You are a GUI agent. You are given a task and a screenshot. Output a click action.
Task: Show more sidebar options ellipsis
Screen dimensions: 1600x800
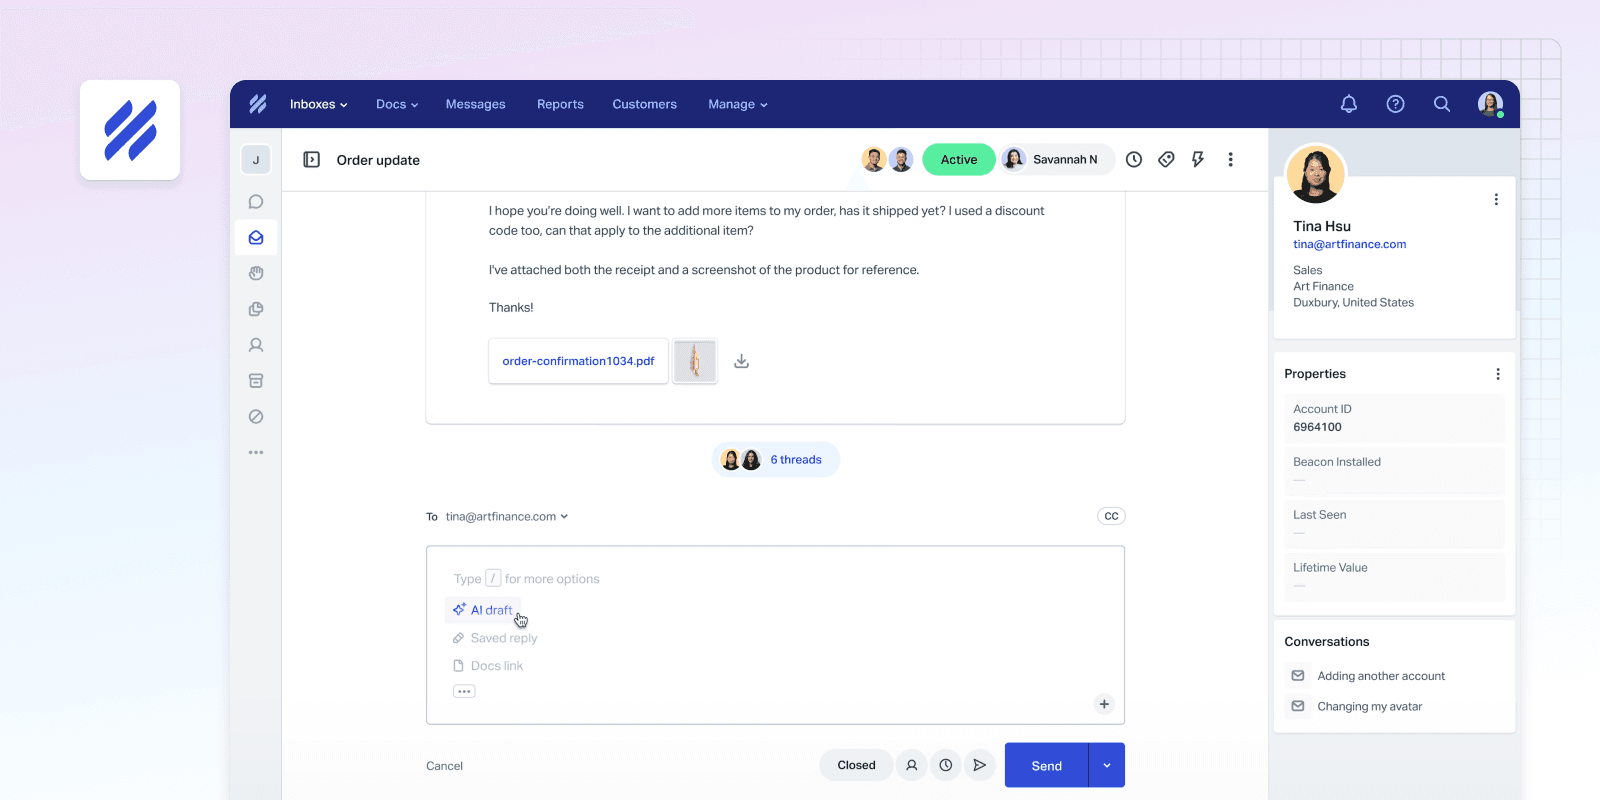[x=256, y=453]
